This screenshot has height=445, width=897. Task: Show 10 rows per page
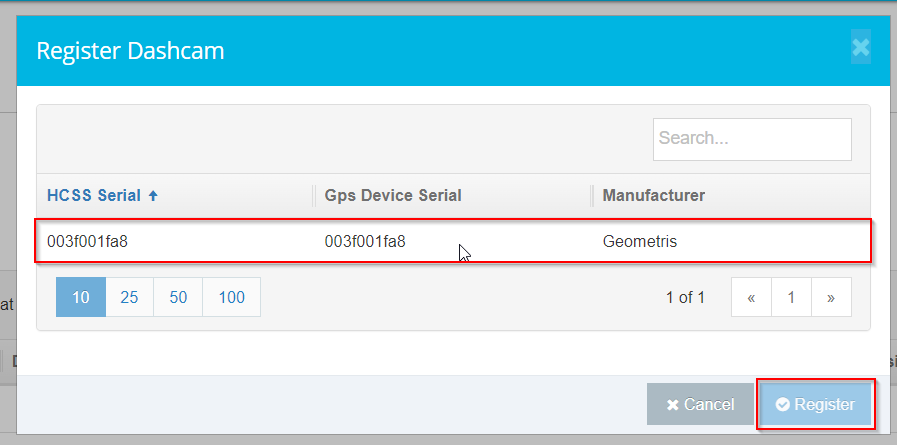(81, 297)
